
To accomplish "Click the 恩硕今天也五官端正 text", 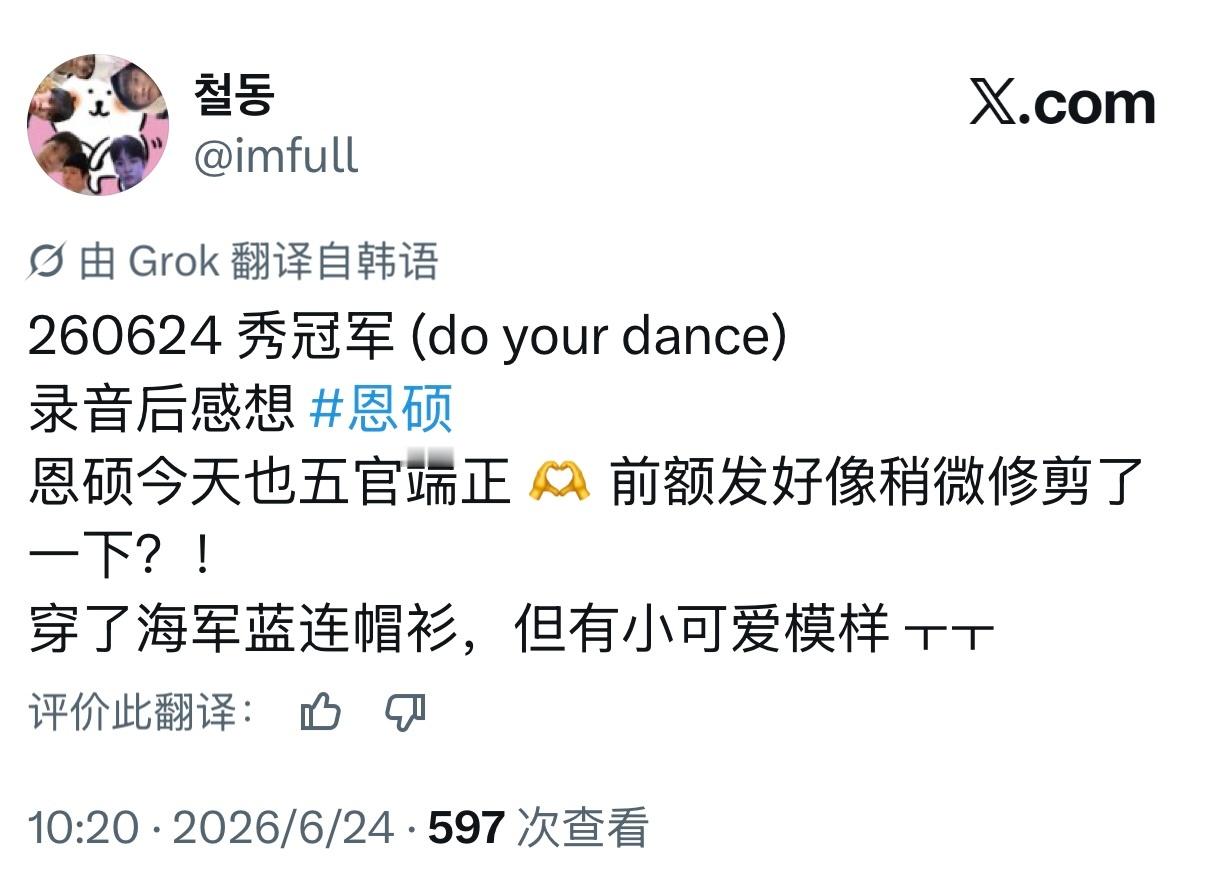I will coord(270,486).
